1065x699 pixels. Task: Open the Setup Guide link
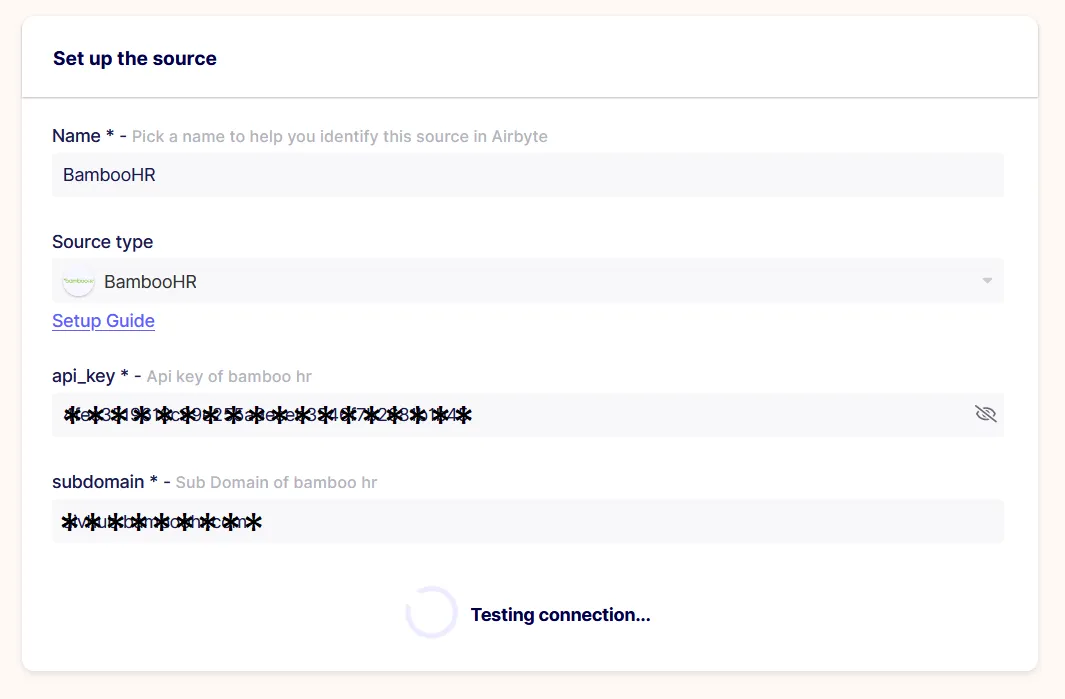tap(103, 321)
